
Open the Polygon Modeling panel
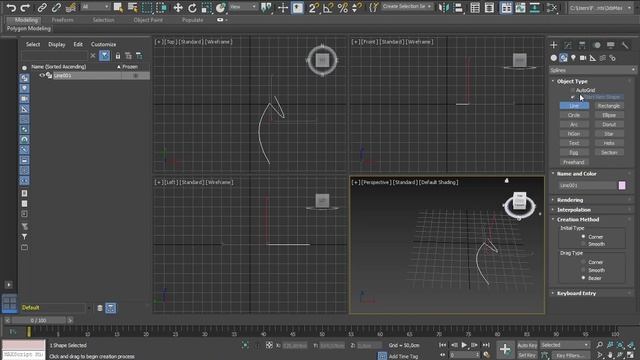[29, 29]
